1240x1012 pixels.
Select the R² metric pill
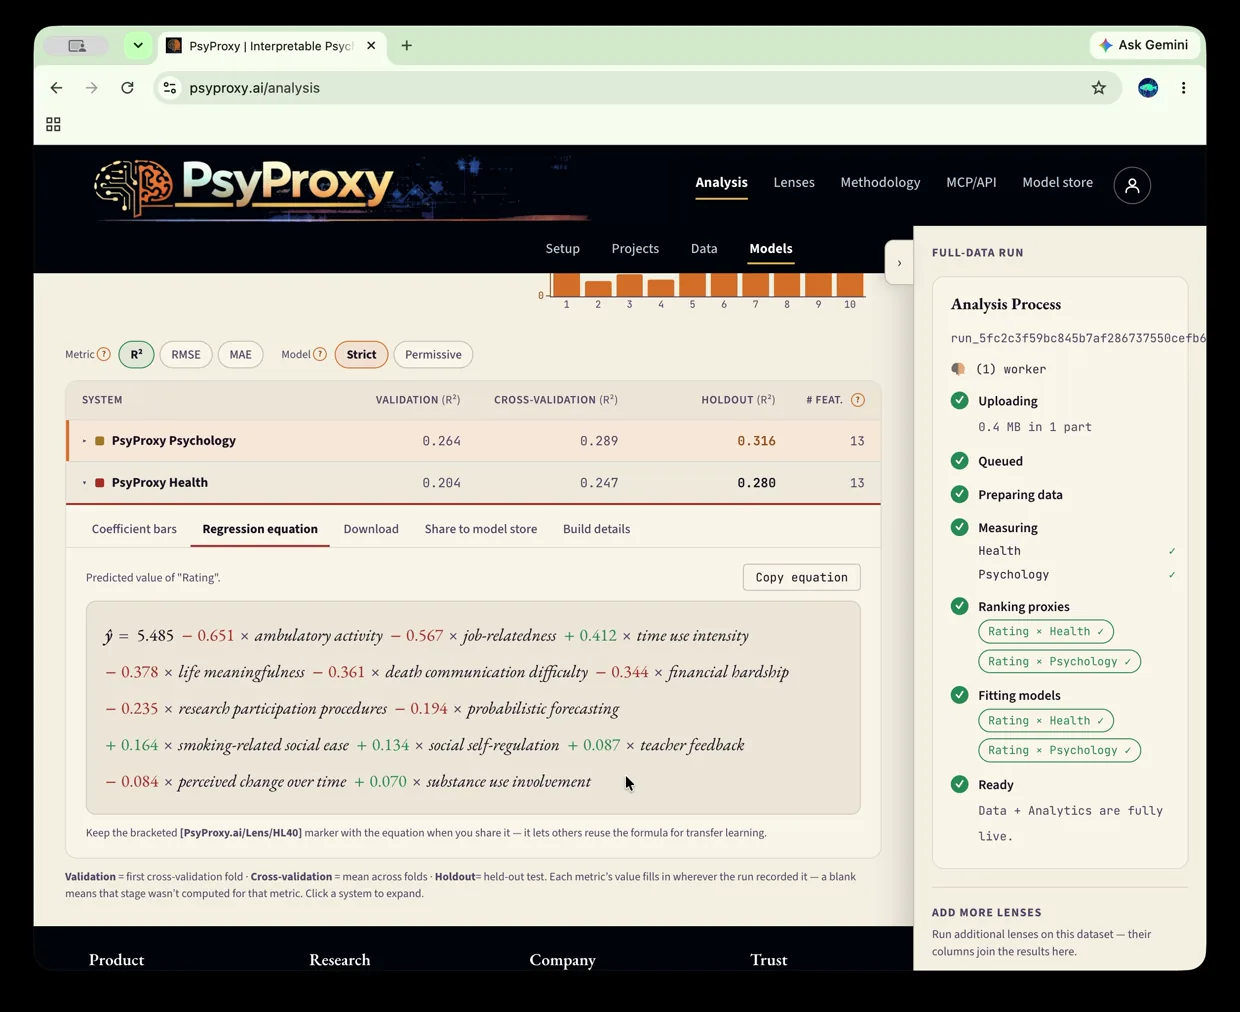point(136,354)
